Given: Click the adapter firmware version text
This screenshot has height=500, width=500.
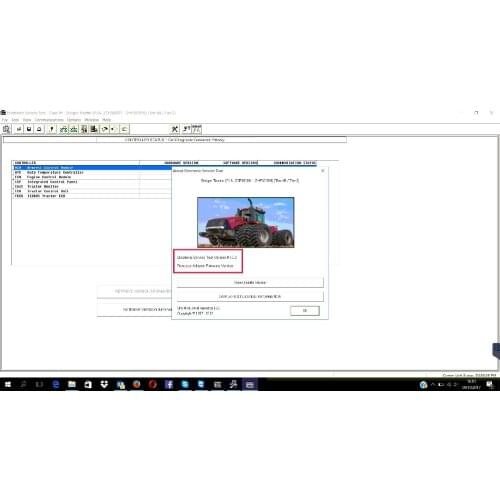Looking at the screenshot, I should (x=205, y=266).
